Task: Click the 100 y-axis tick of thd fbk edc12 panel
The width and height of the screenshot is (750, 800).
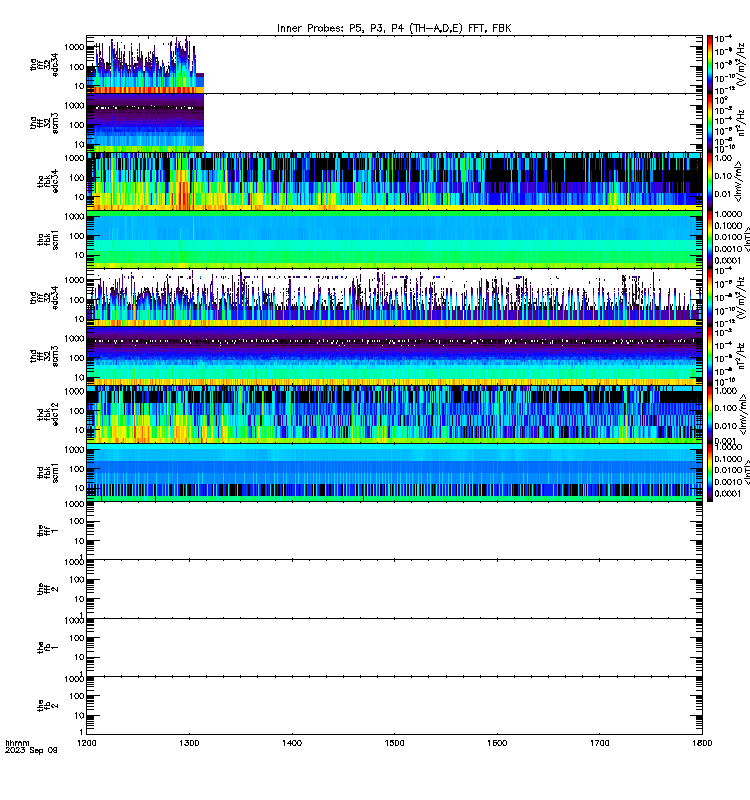Action: pos(76,411)
